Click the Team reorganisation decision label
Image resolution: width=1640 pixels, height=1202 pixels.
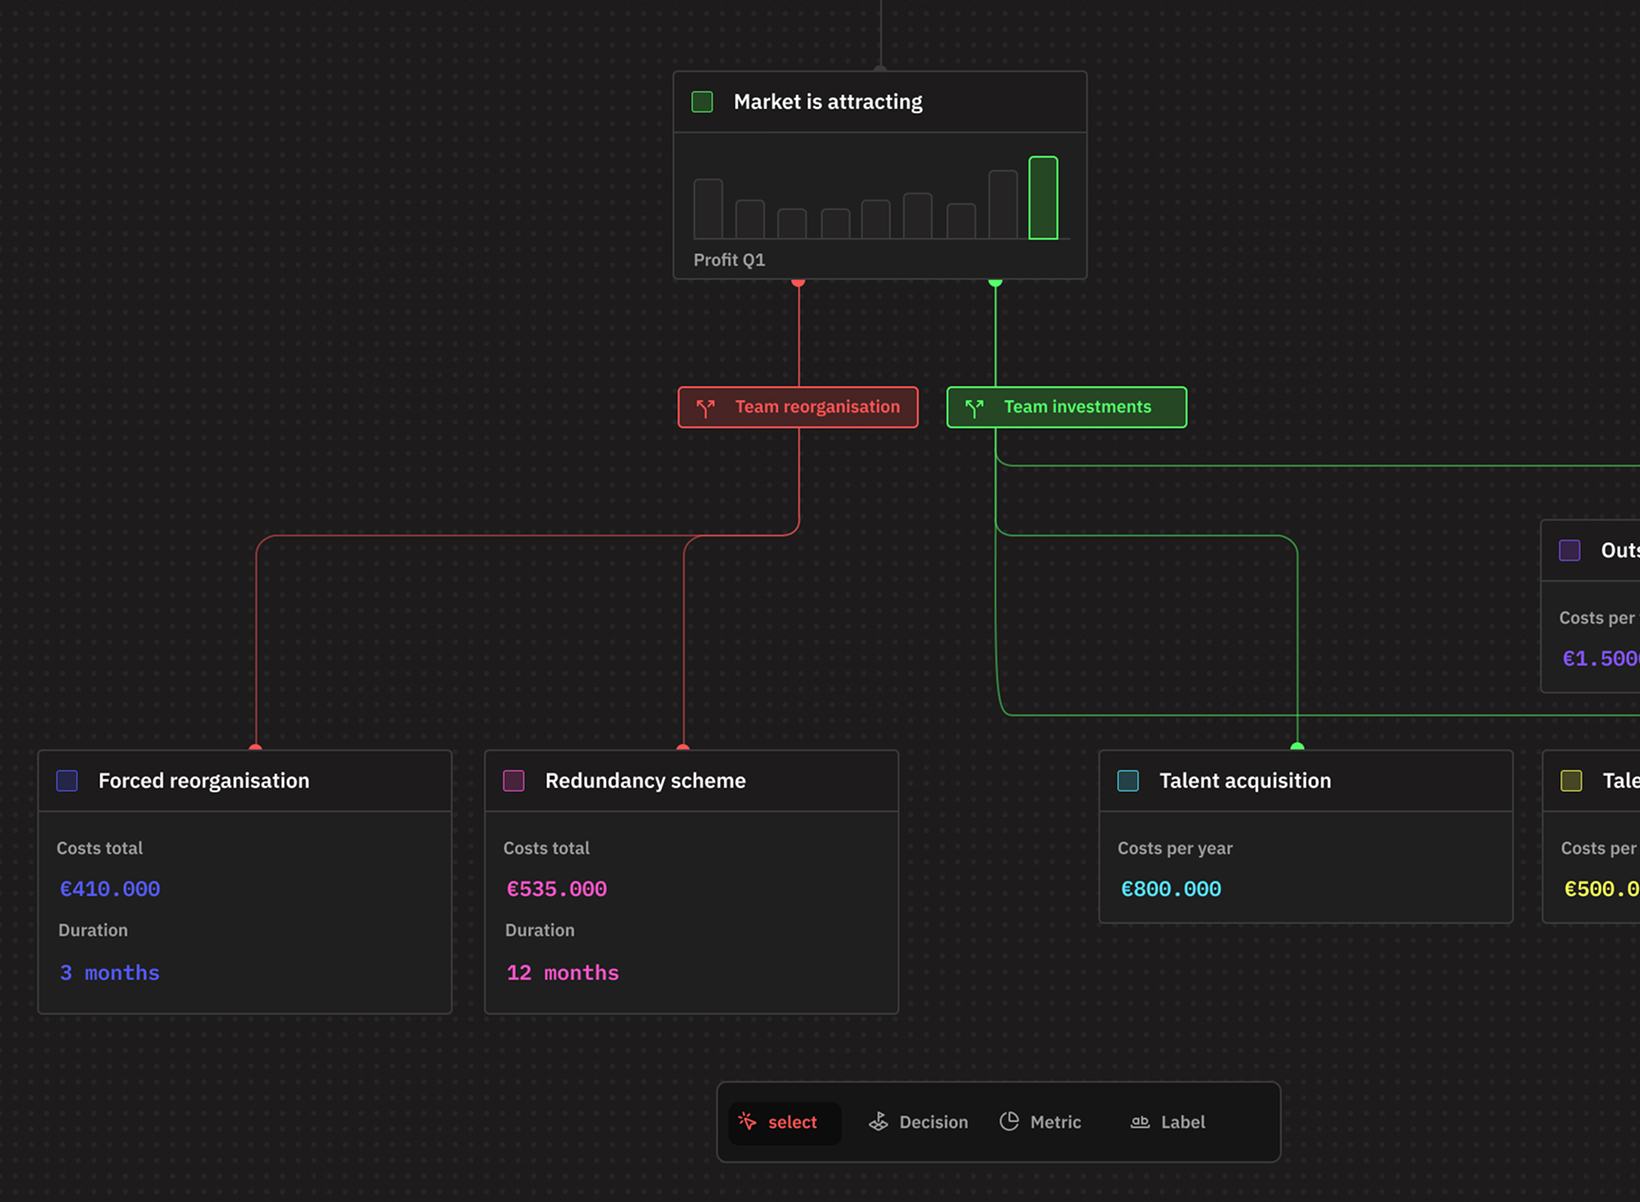click(x=817, y=407)
